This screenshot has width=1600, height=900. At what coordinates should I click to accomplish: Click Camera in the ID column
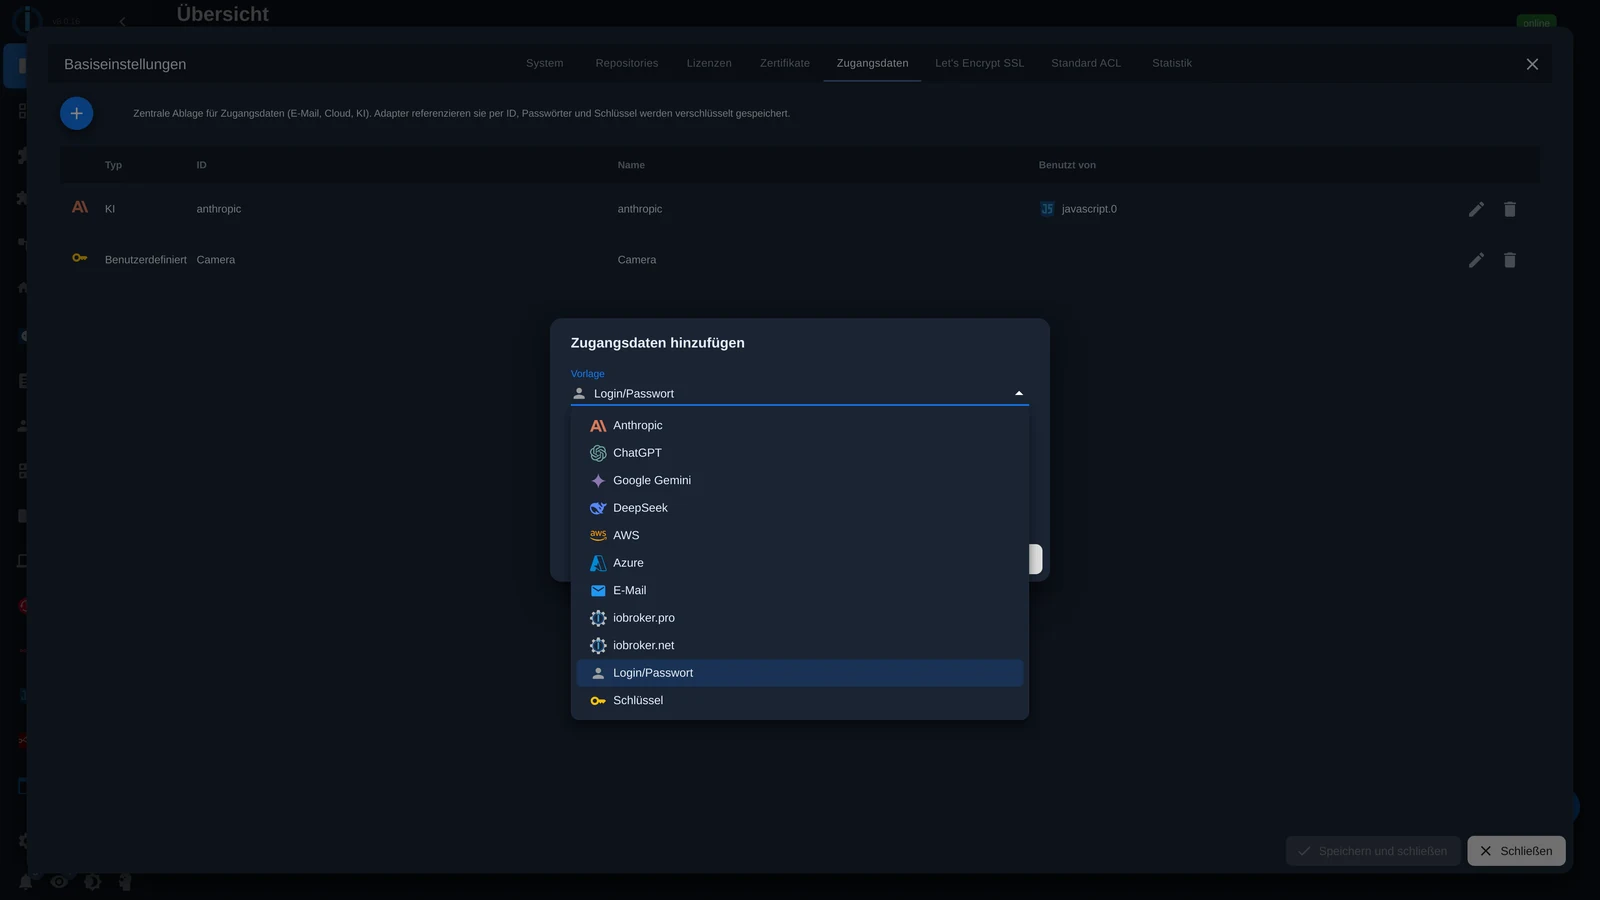coord(216,260)
